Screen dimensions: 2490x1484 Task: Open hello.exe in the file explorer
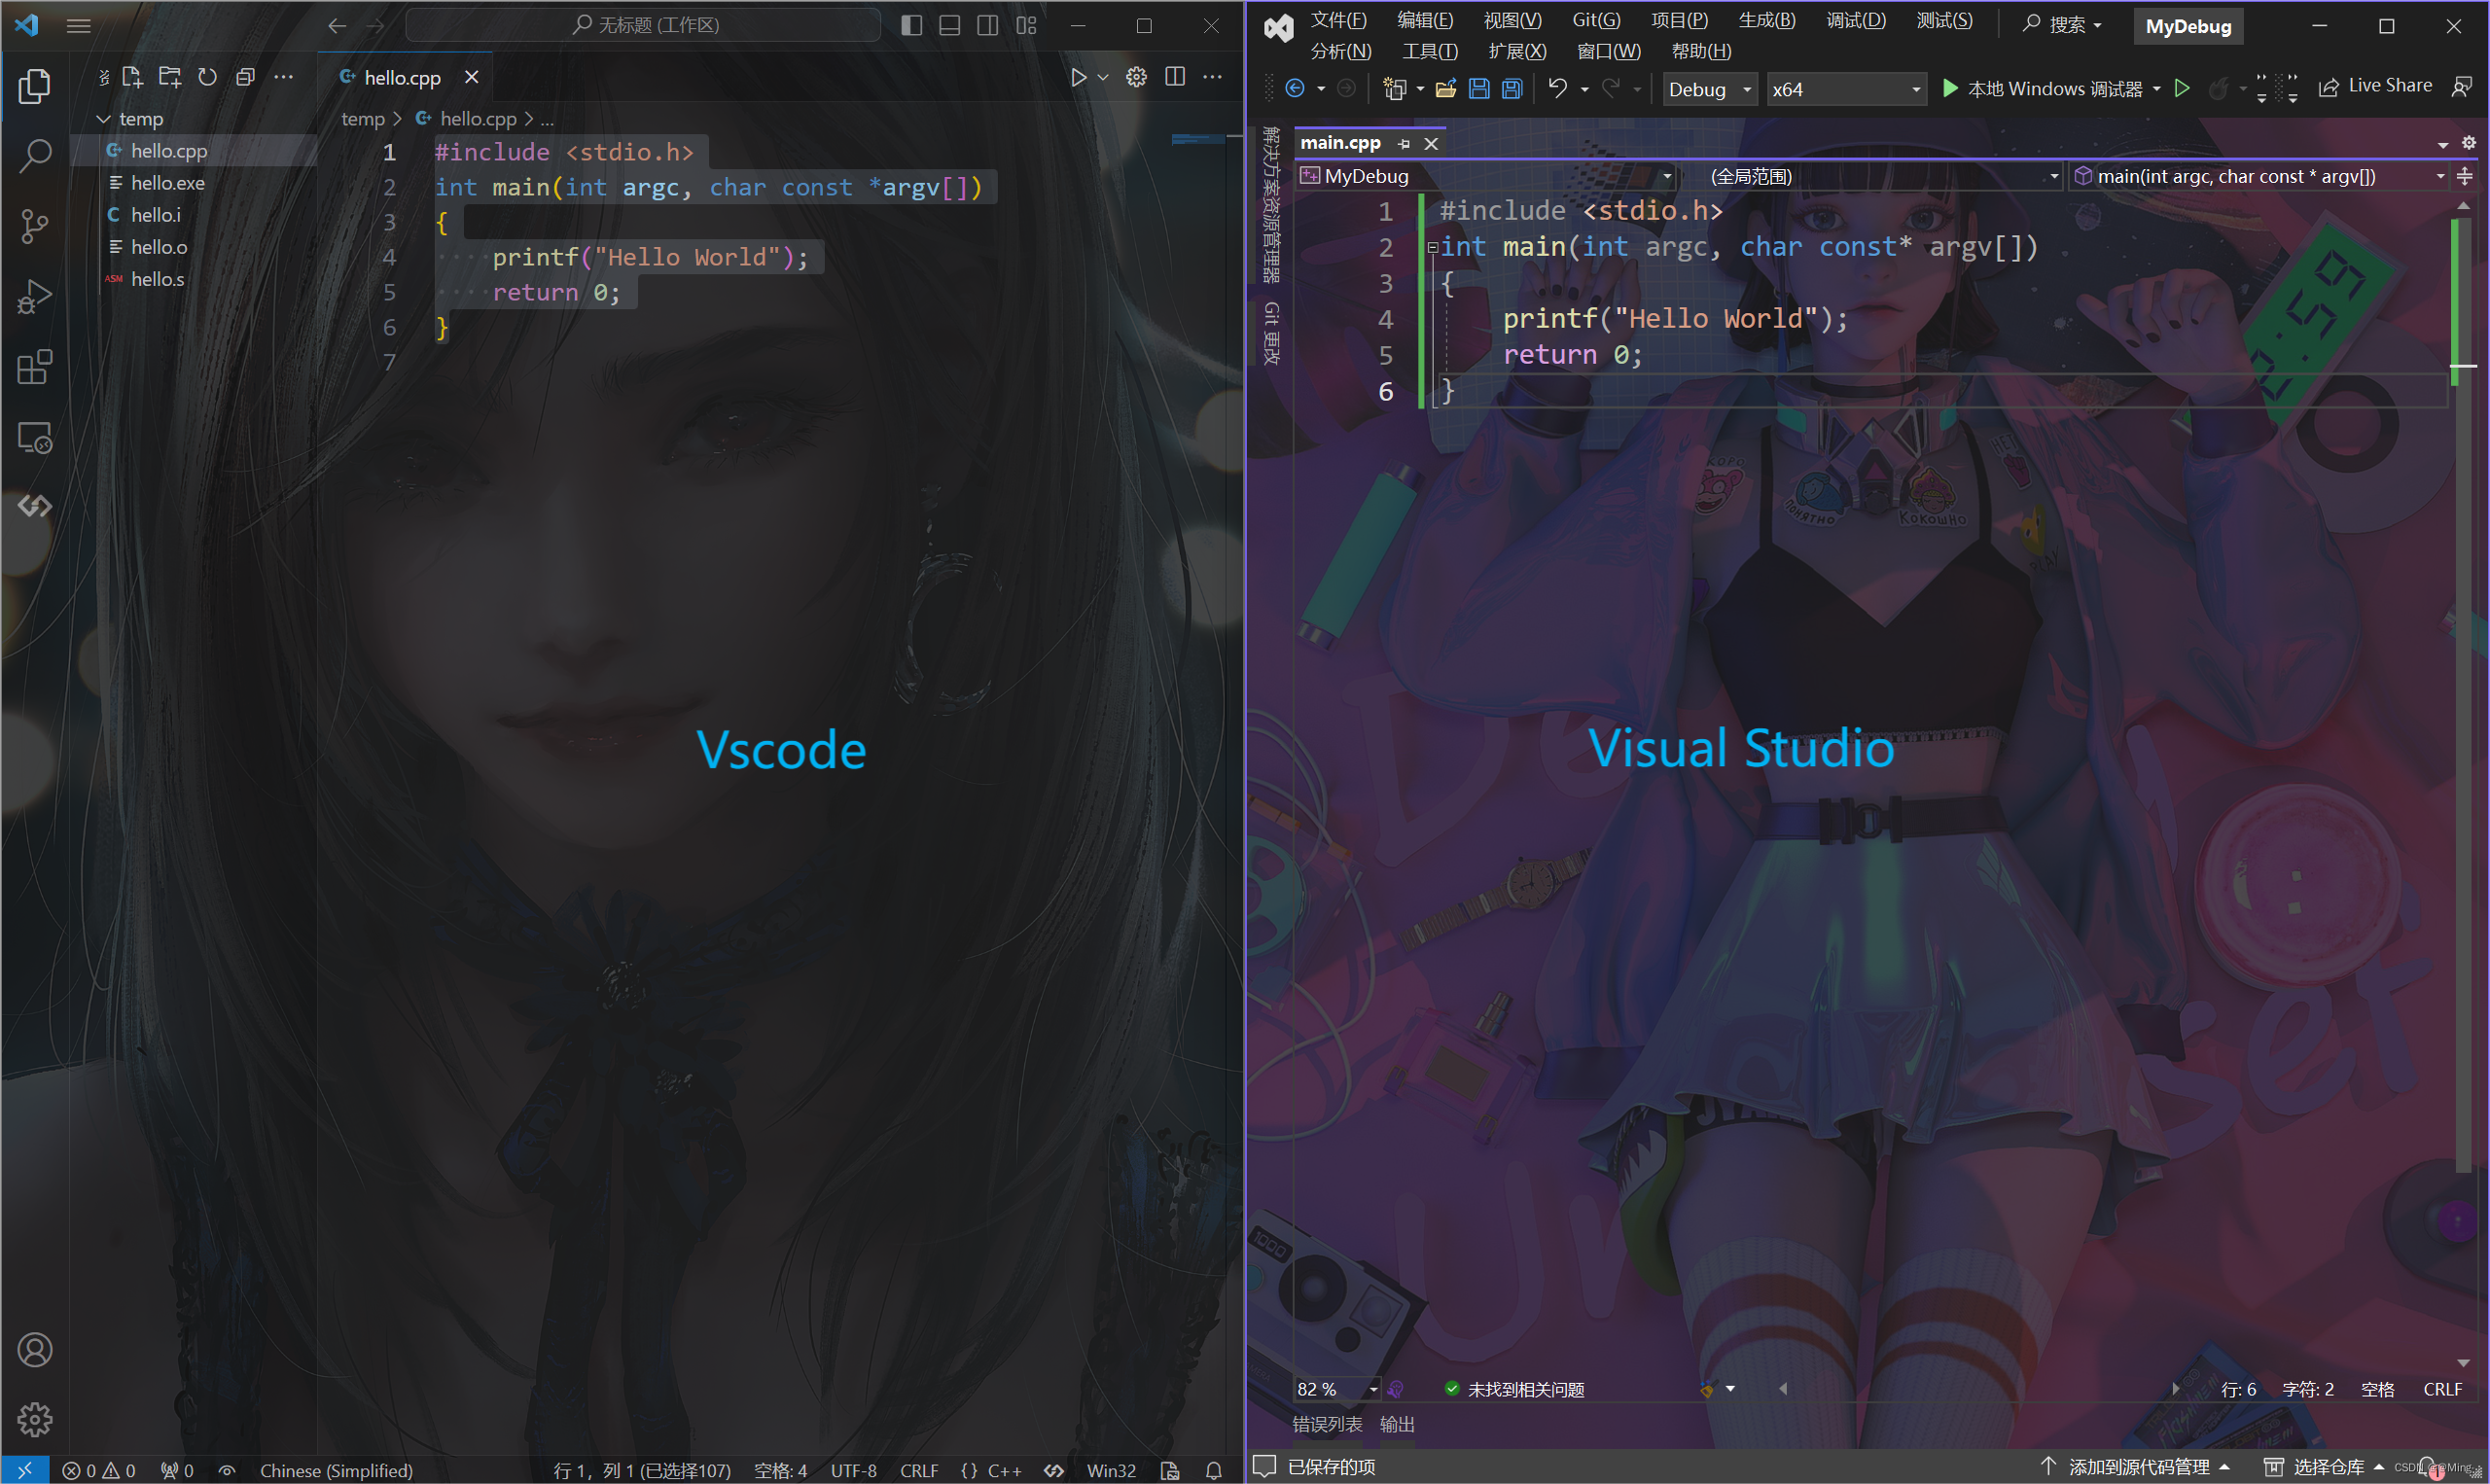click(x=167, y=183)
